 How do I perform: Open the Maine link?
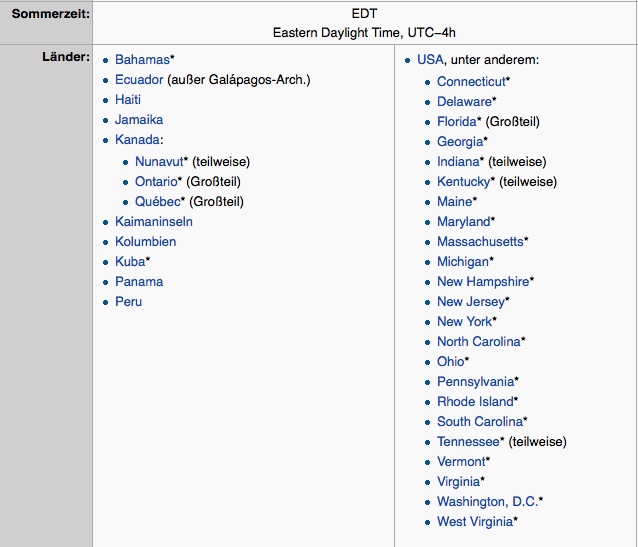tap(454, 201)
